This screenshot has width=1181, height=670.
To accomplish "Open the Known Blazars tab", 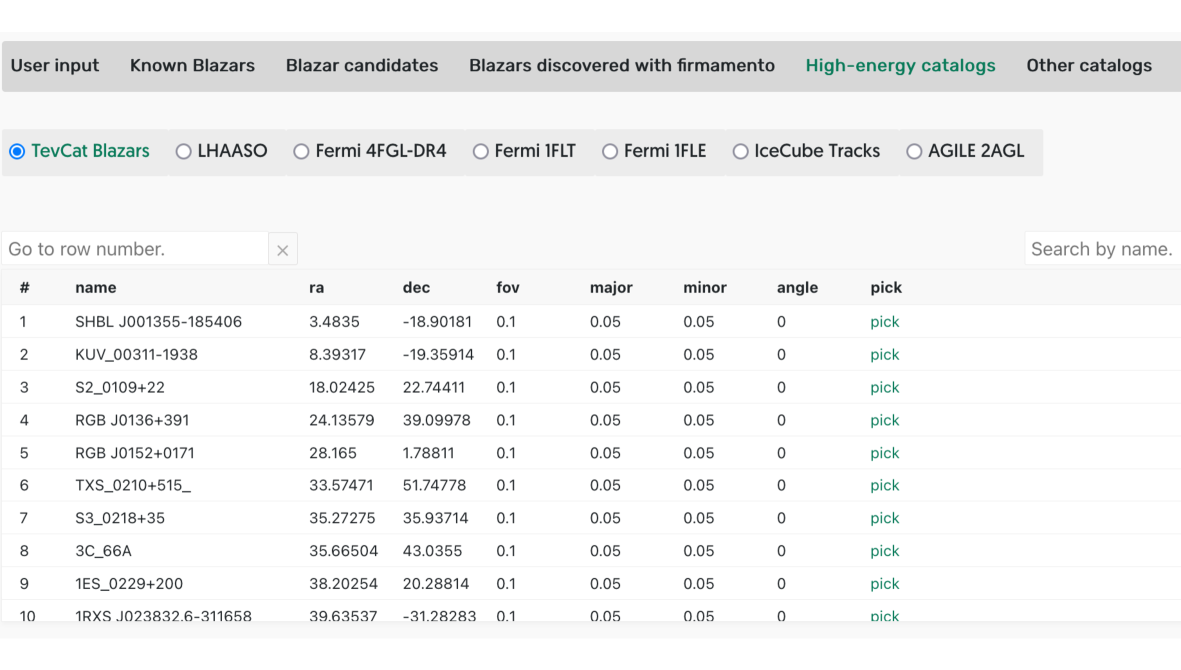I will click(192, 66).
